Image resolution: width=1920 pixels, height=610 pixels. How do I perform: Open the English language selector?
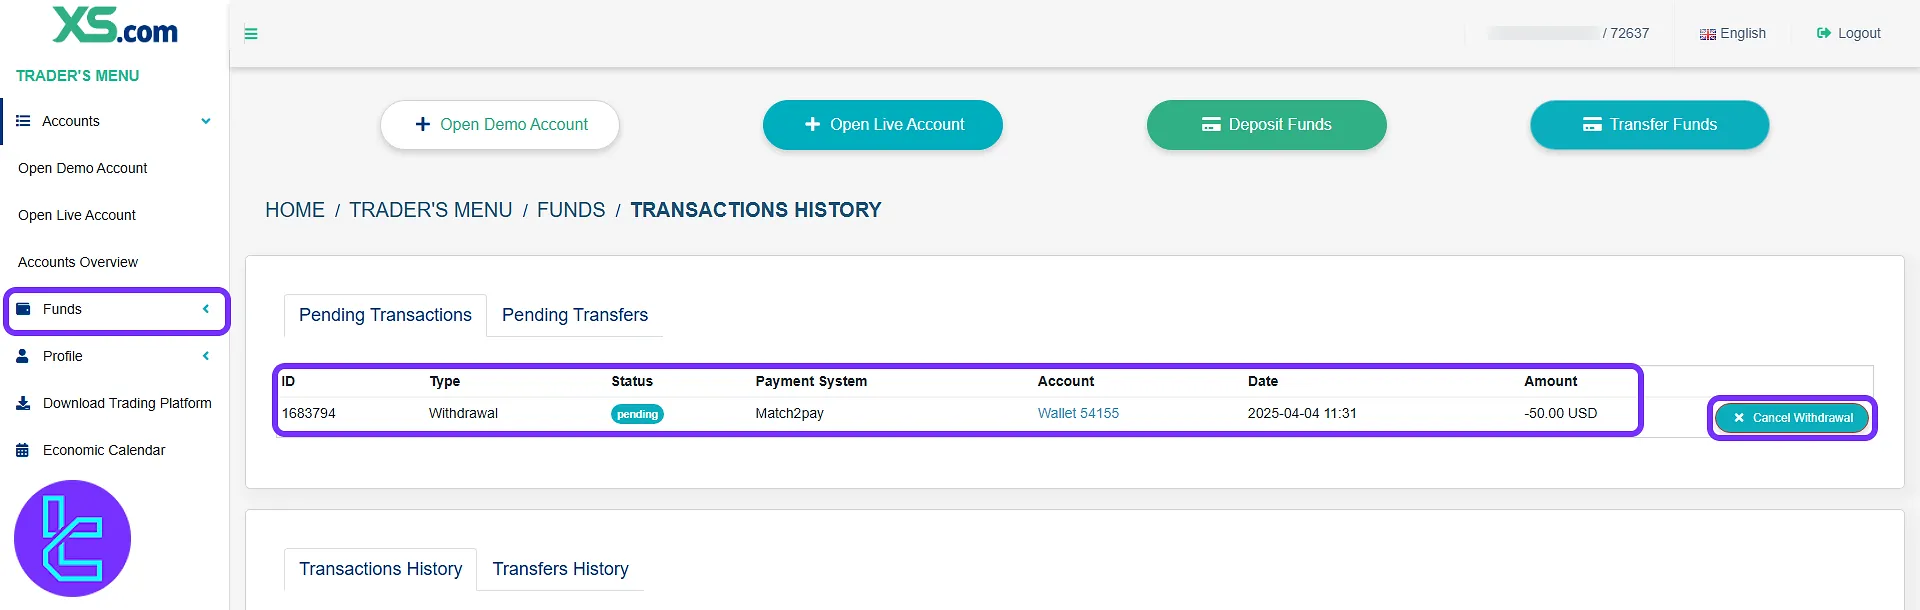pos(1733,33)
